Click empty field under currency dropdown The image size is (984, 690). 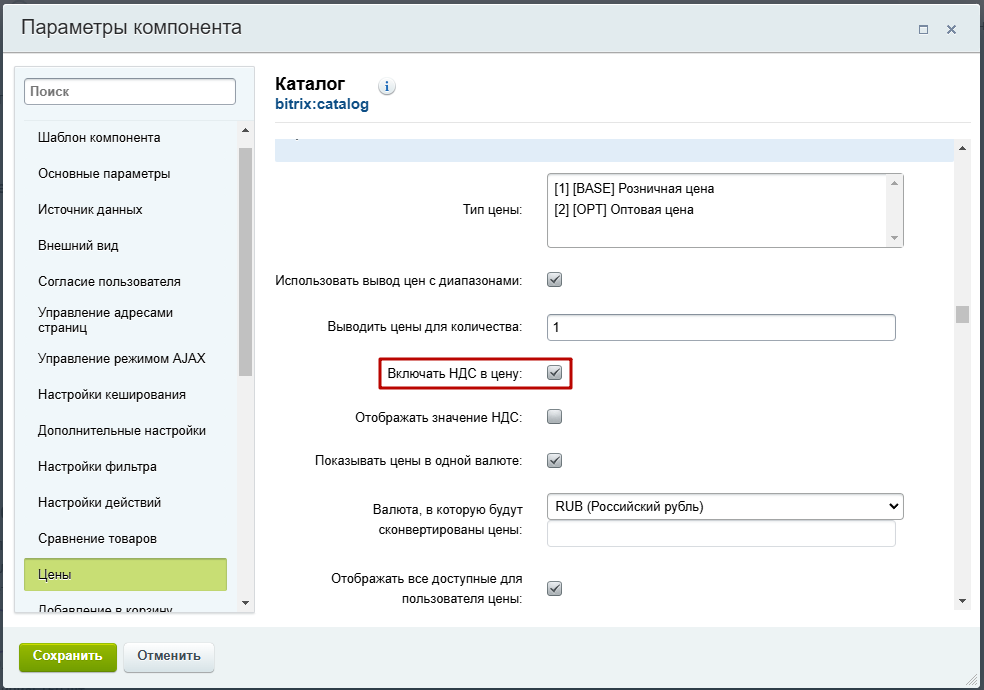point(721,534)
